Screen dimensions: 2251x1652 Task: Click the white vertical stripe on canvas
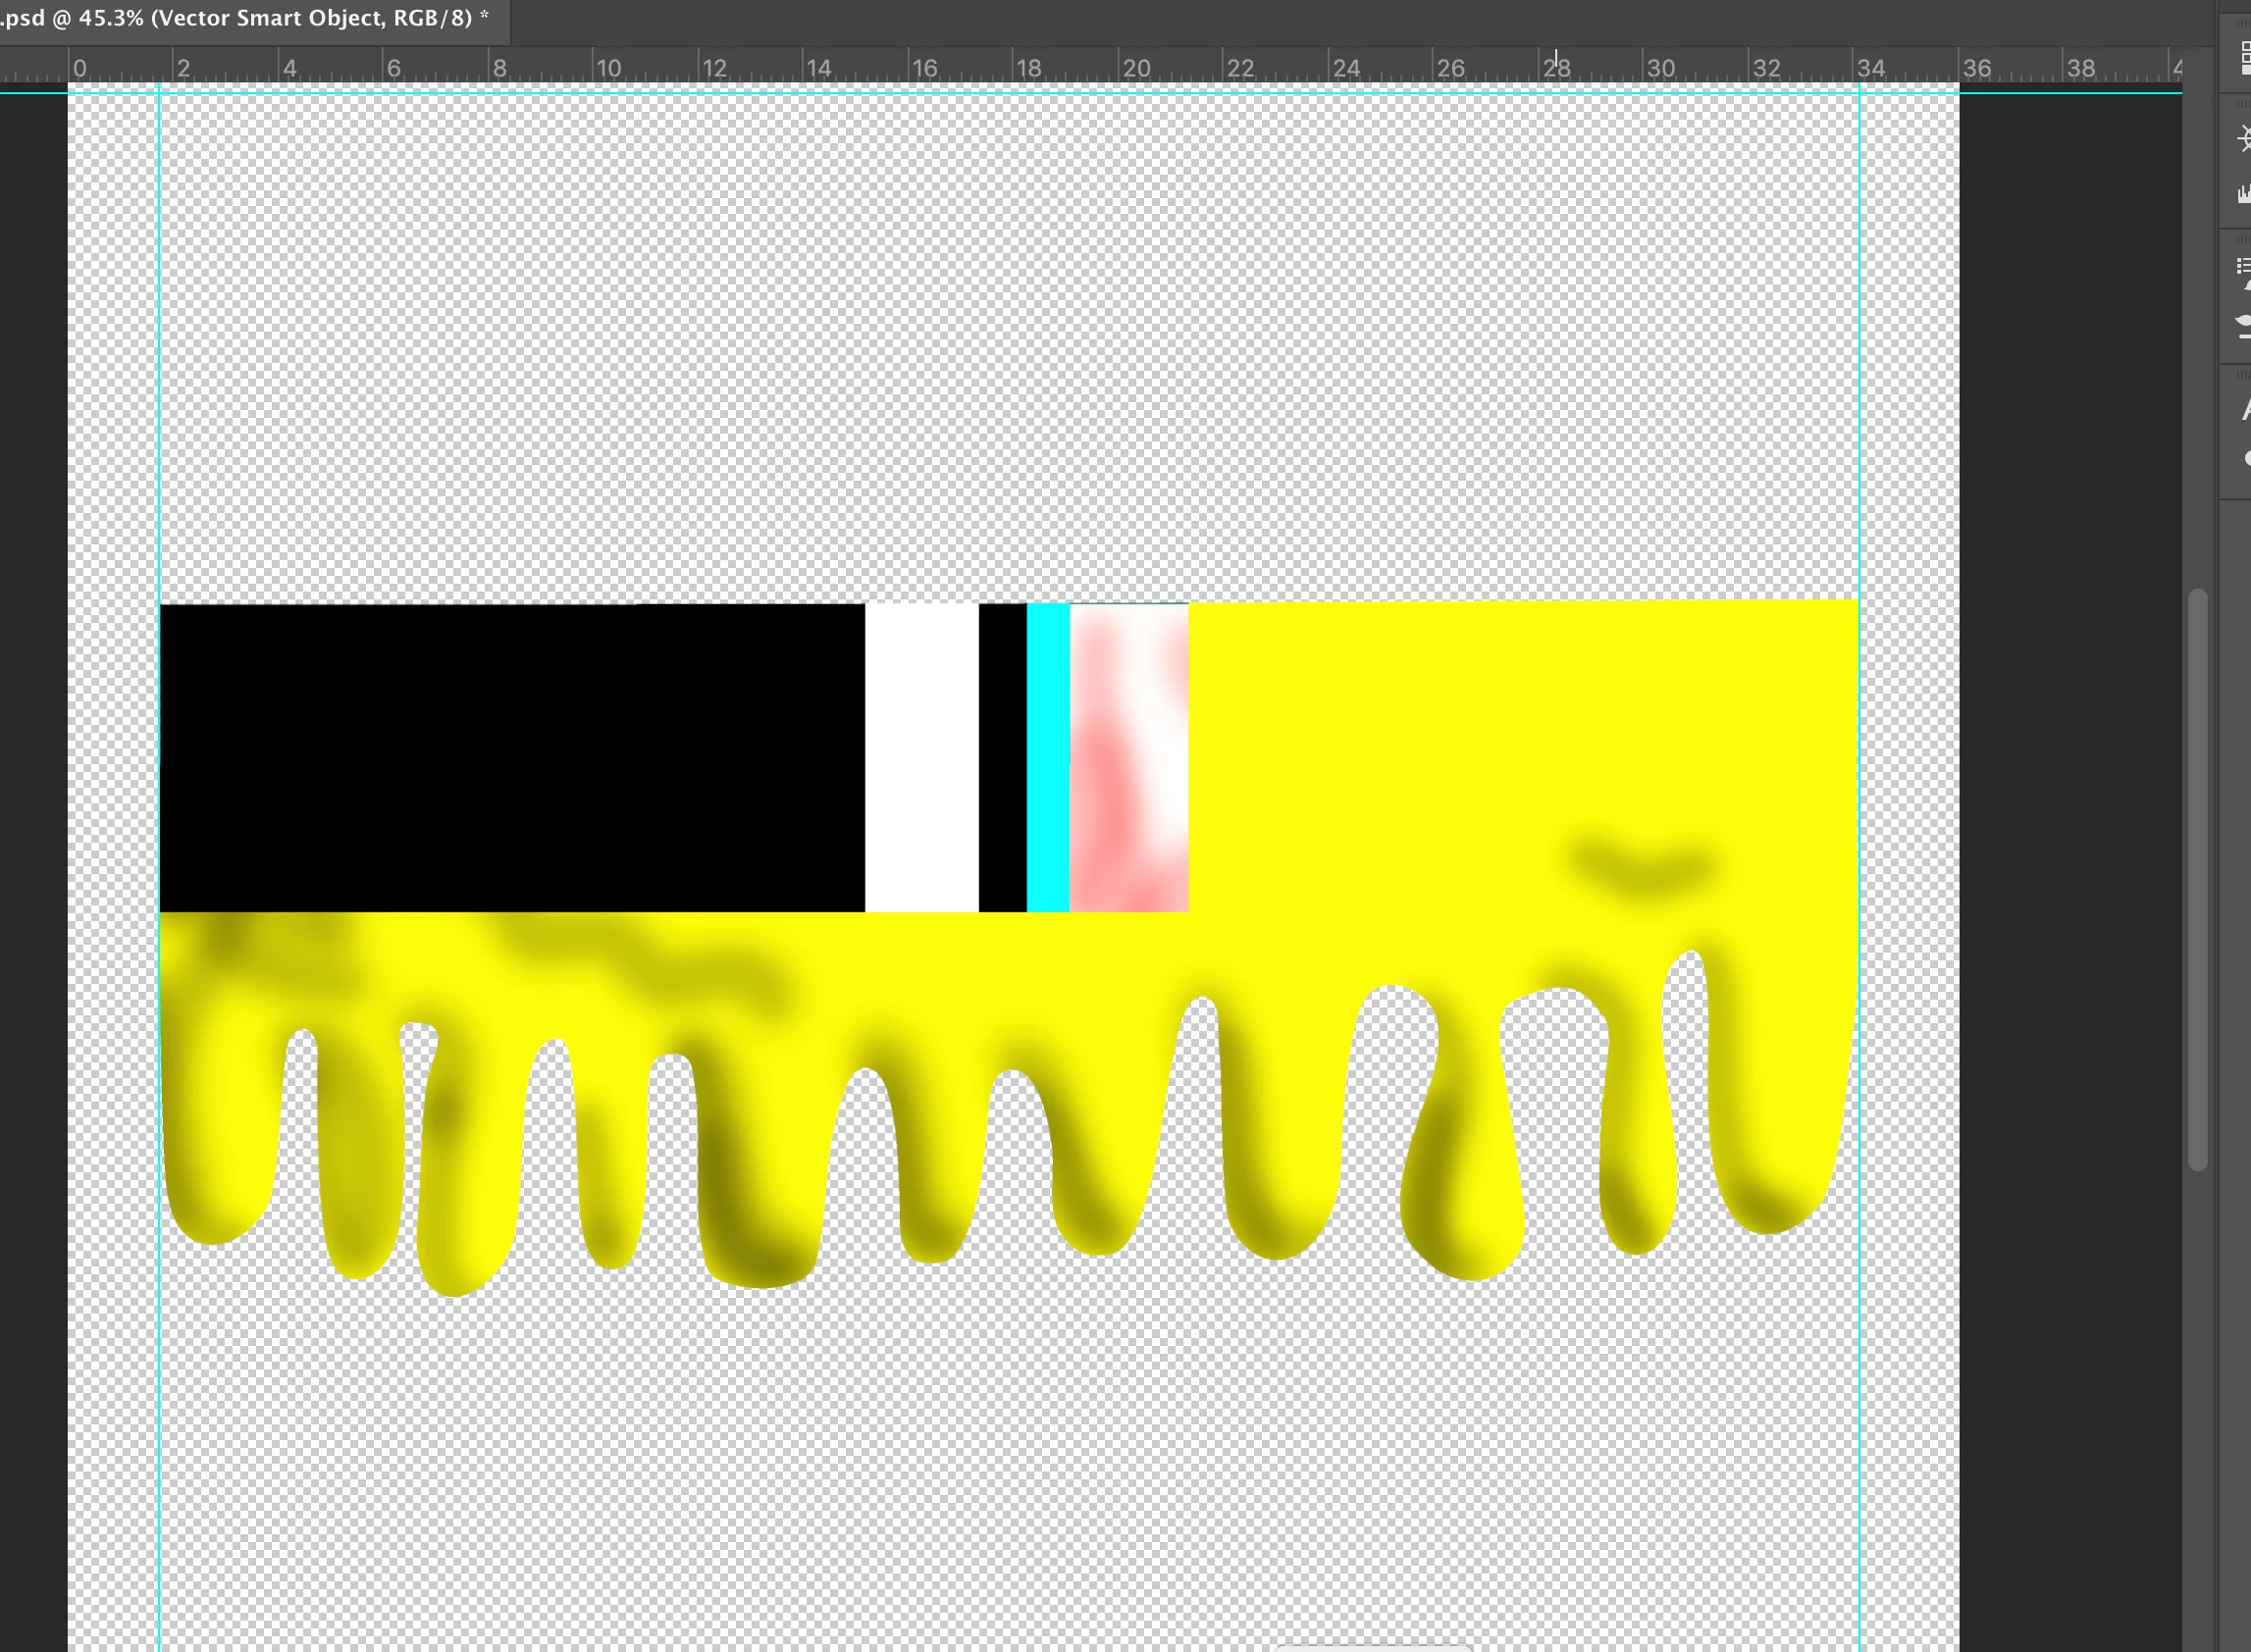[920, 757]
